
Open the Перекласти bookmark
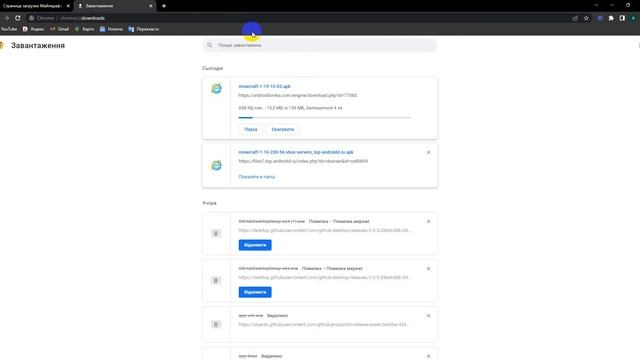(144, 29)
